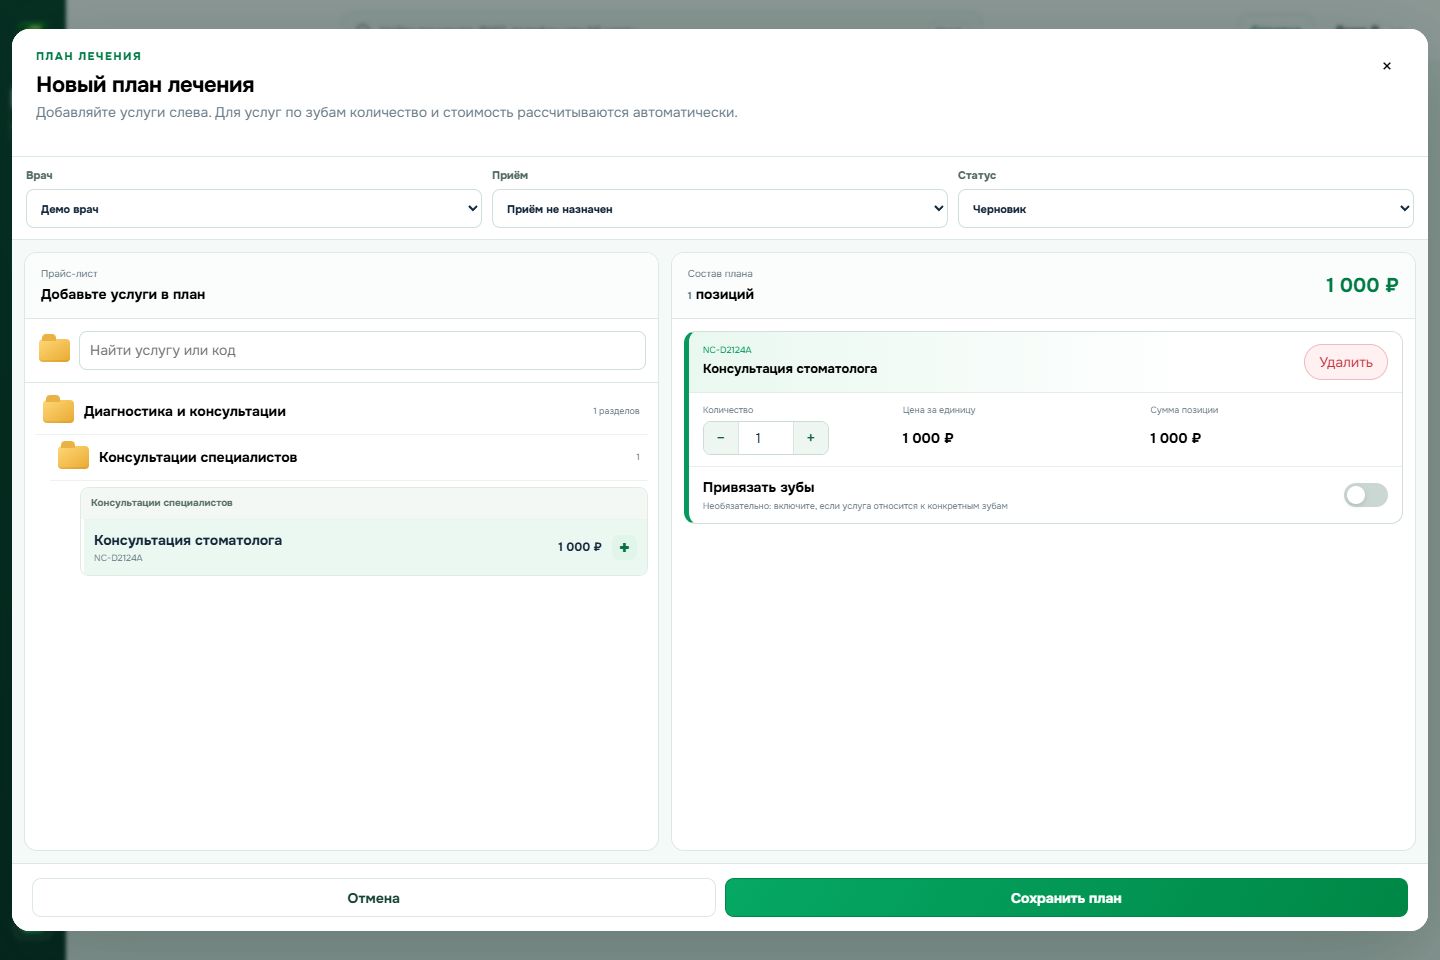Decrease quantity with the minus button

click(x=720, y=438)
